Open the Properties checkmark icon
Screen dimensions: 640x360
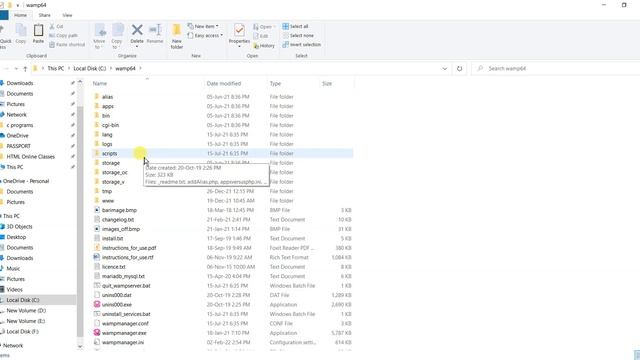(239, 31)
